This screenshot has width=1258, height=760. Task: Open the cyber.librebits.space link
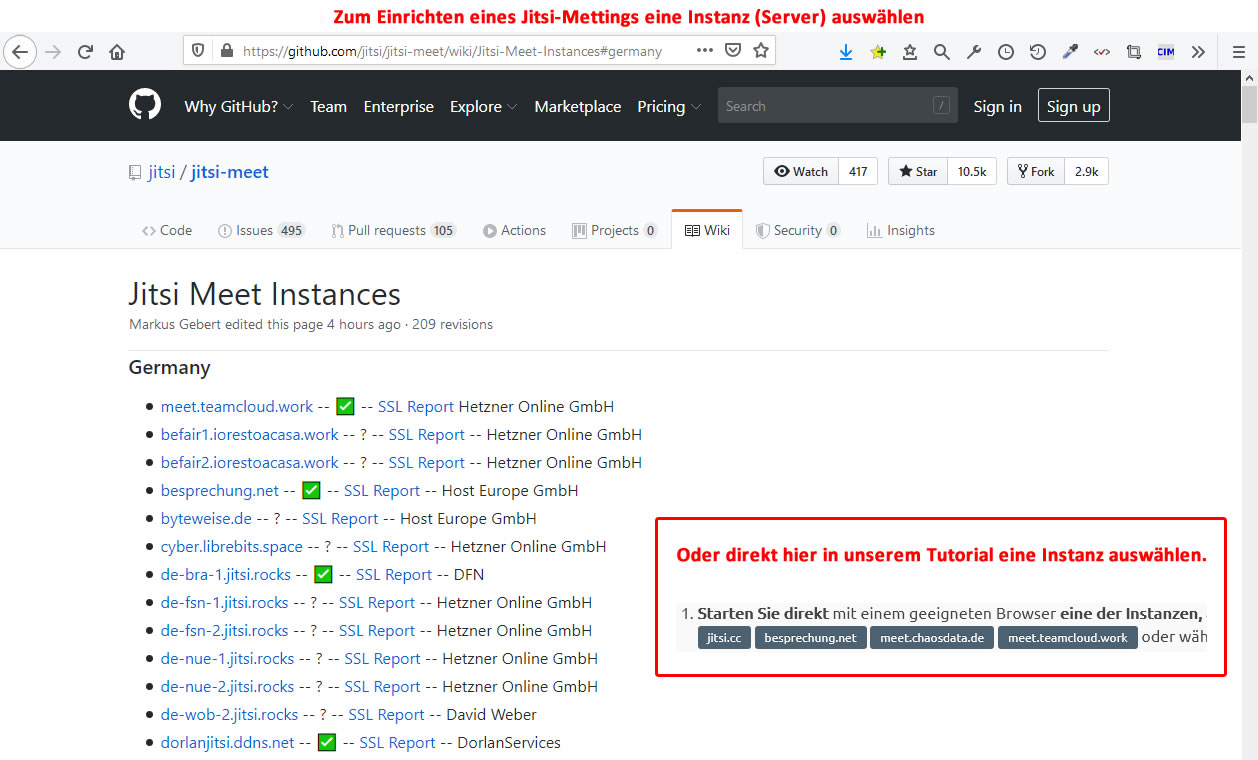[x=232, y=547]
